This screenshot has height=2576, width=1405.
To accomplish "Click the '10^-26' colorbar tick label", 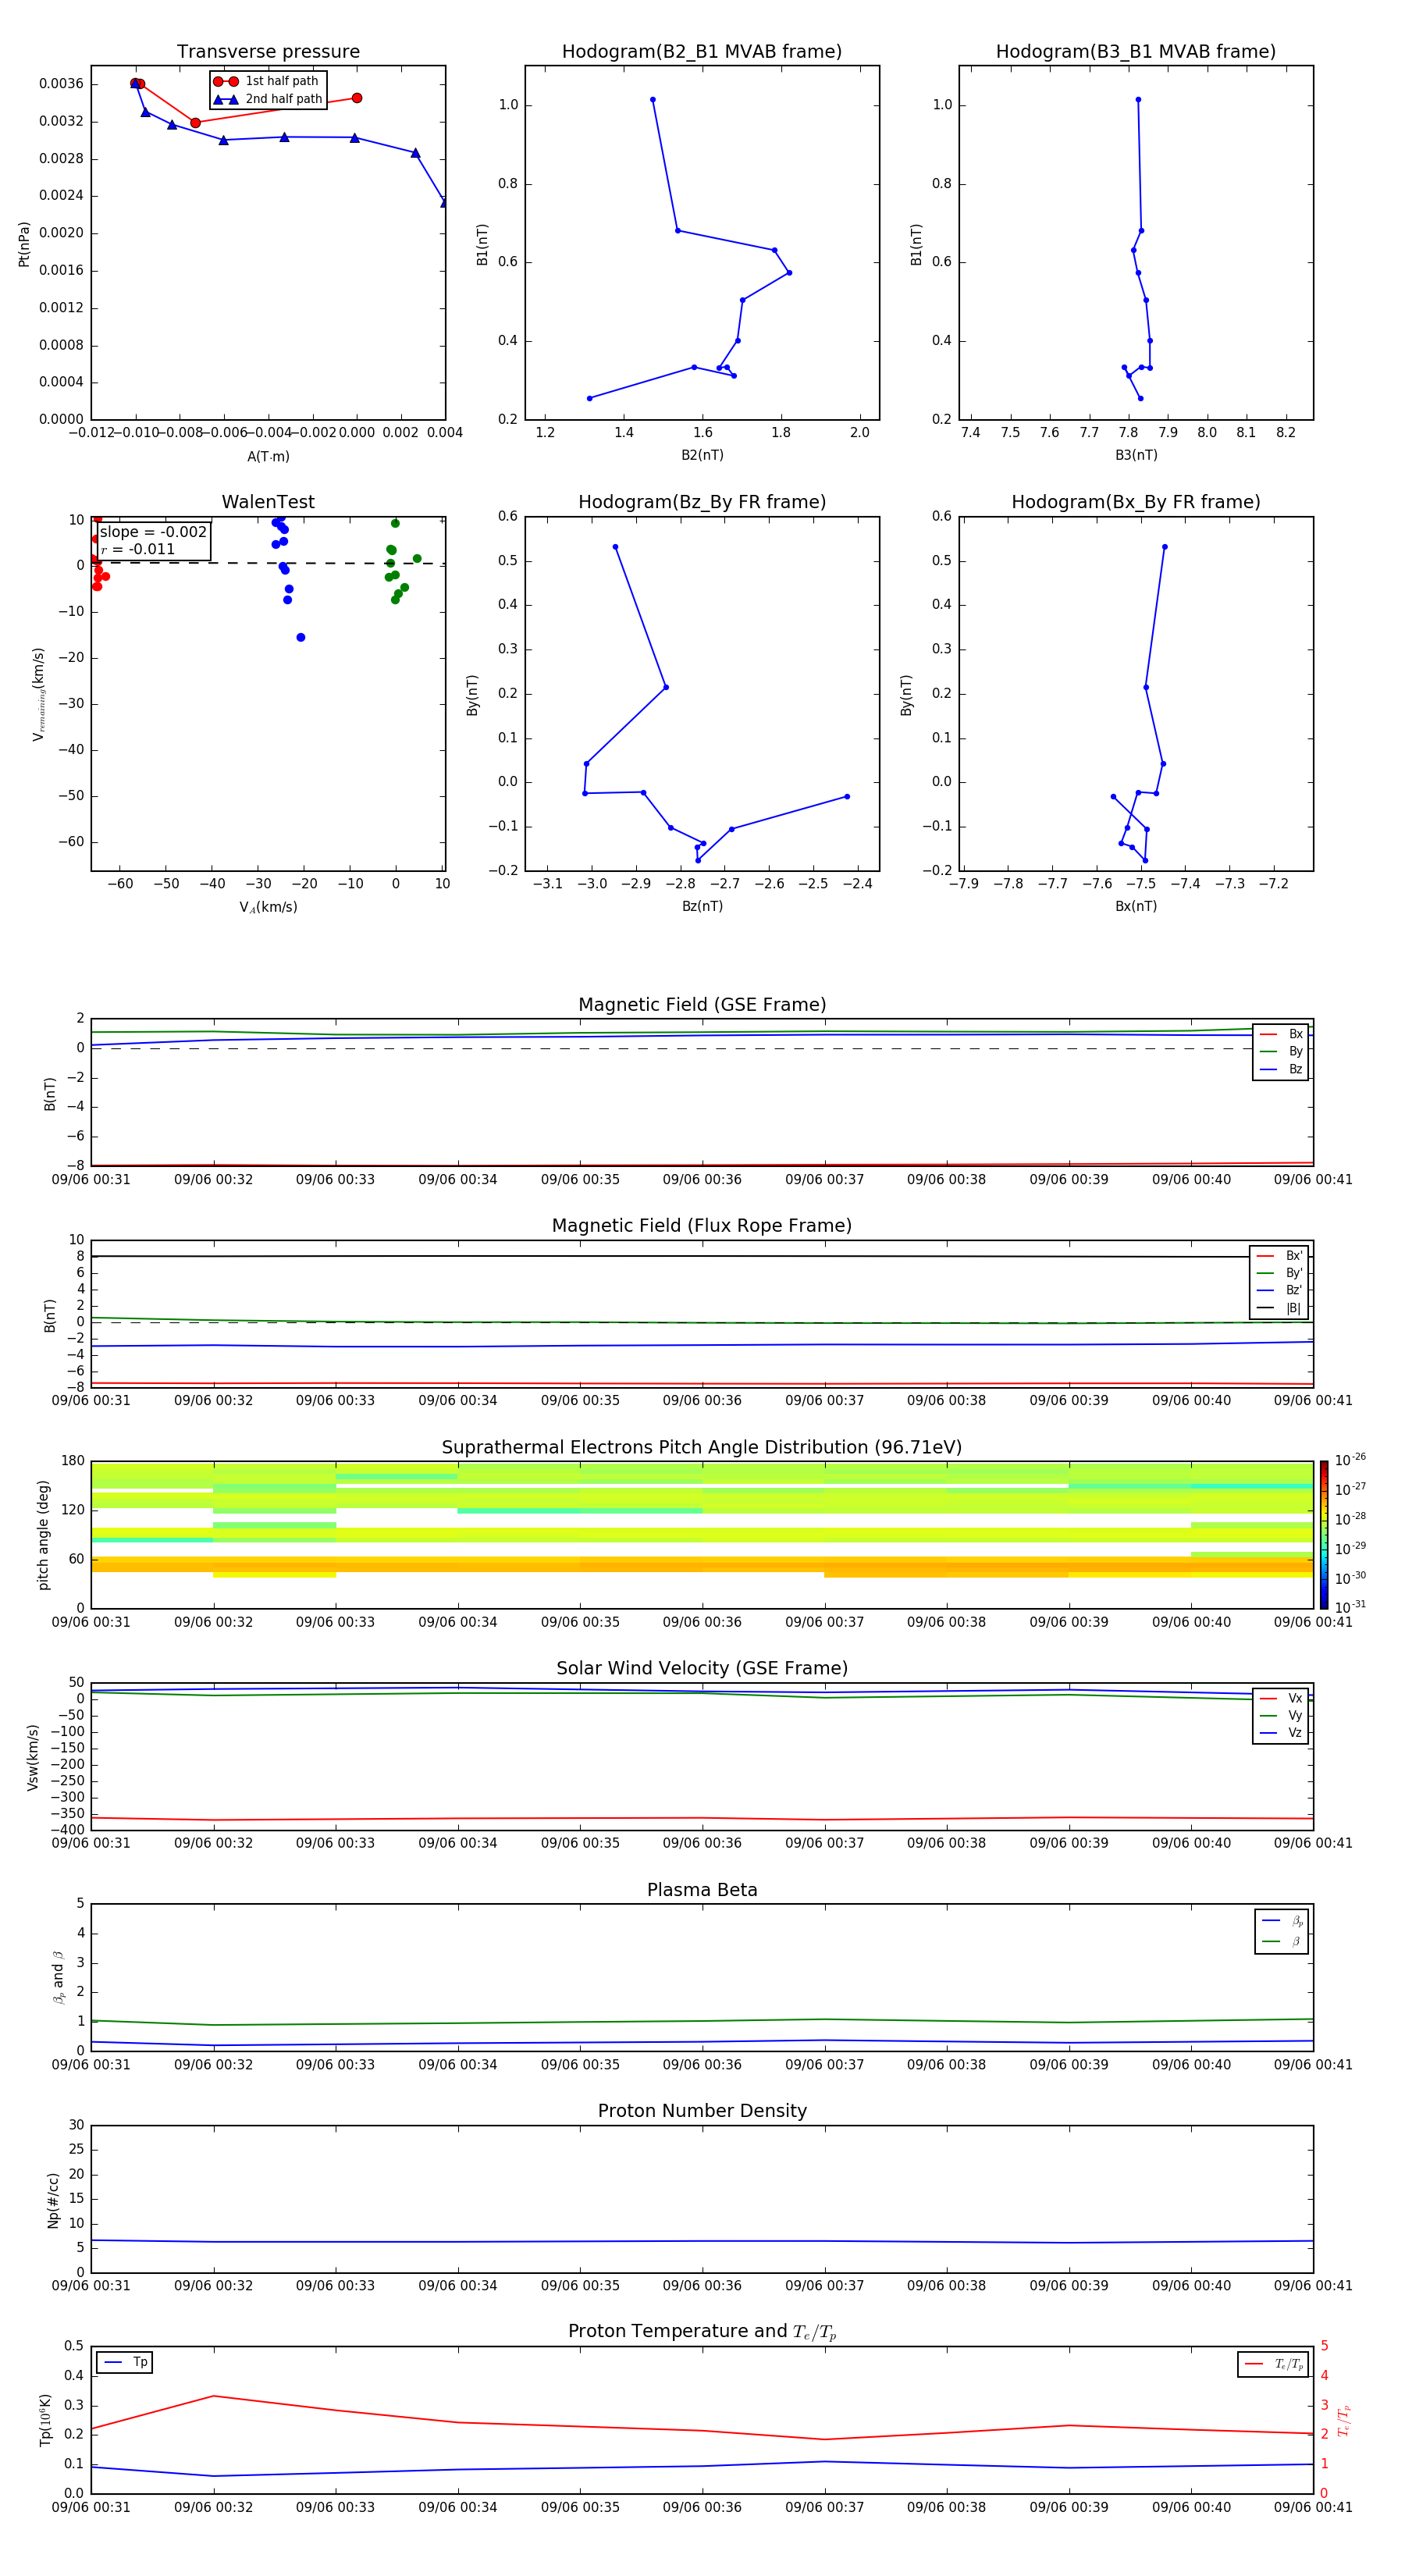I will [x=1350, y=1460].
